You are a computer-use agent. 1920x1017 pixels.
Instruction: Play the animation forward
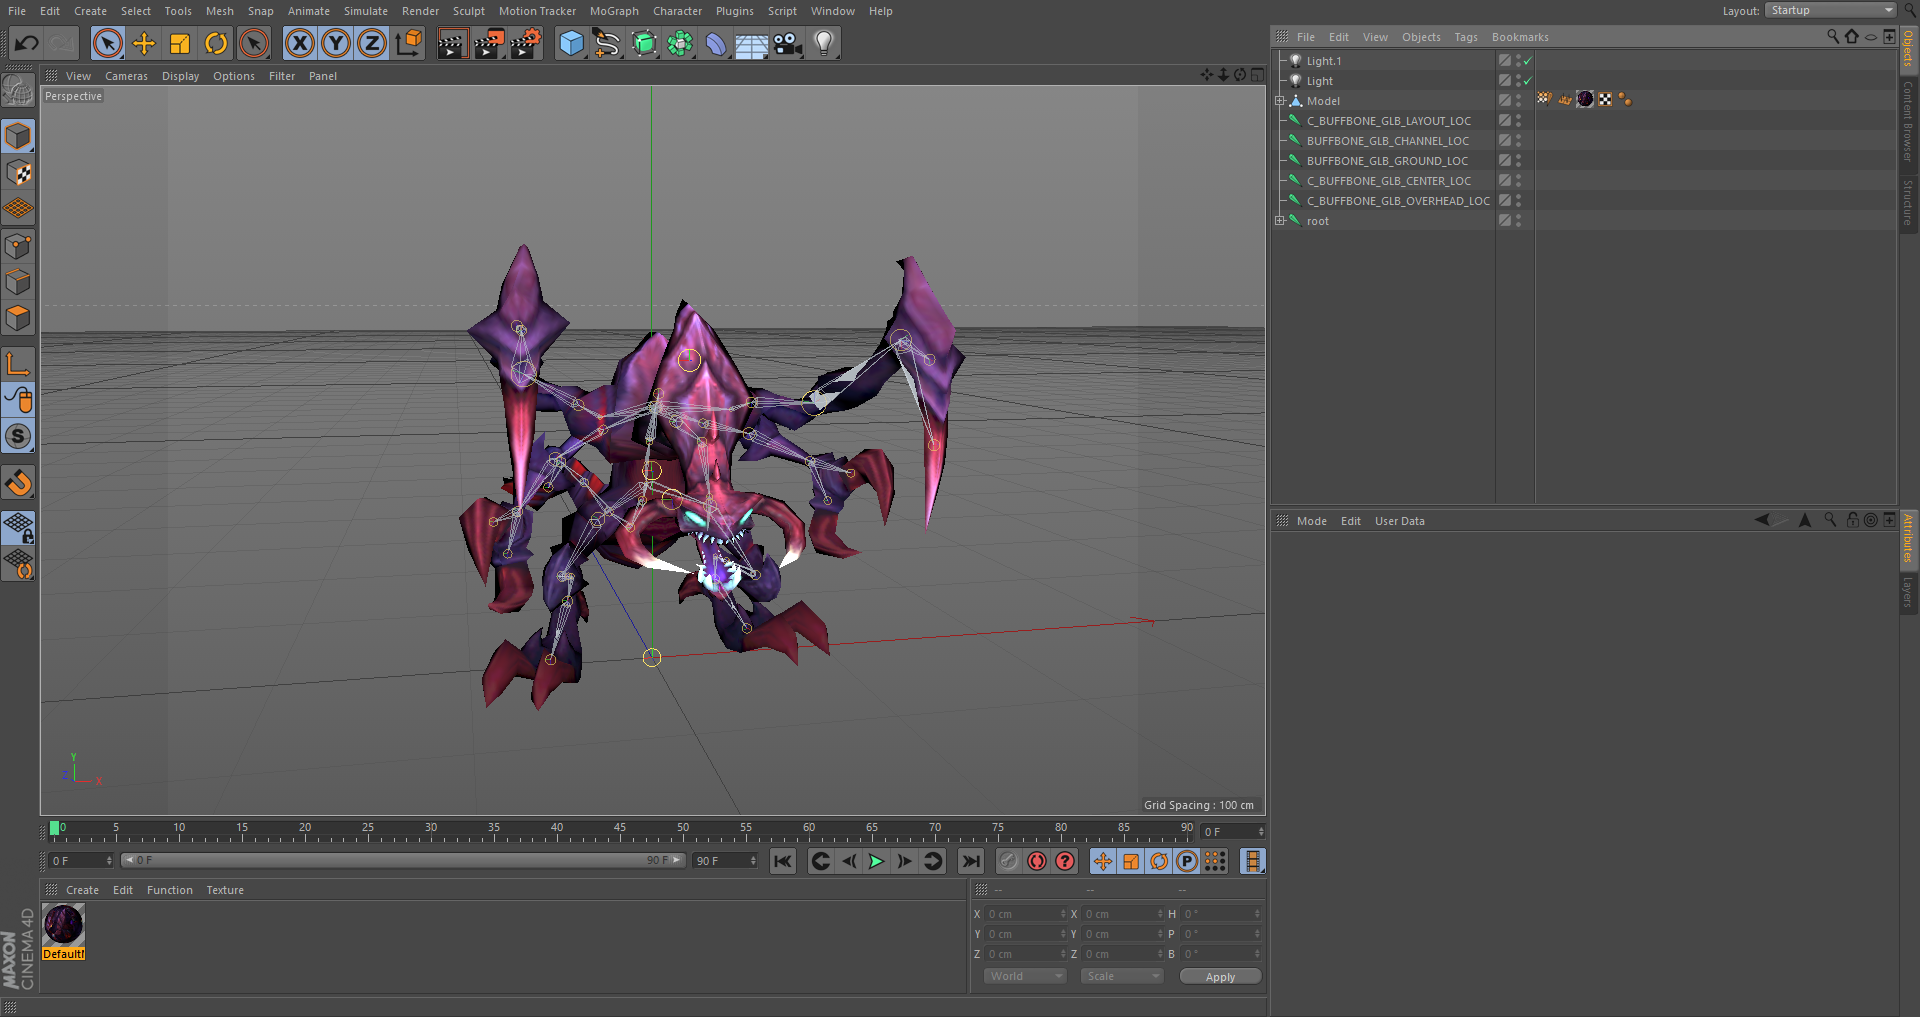click(x=877, y=861)
